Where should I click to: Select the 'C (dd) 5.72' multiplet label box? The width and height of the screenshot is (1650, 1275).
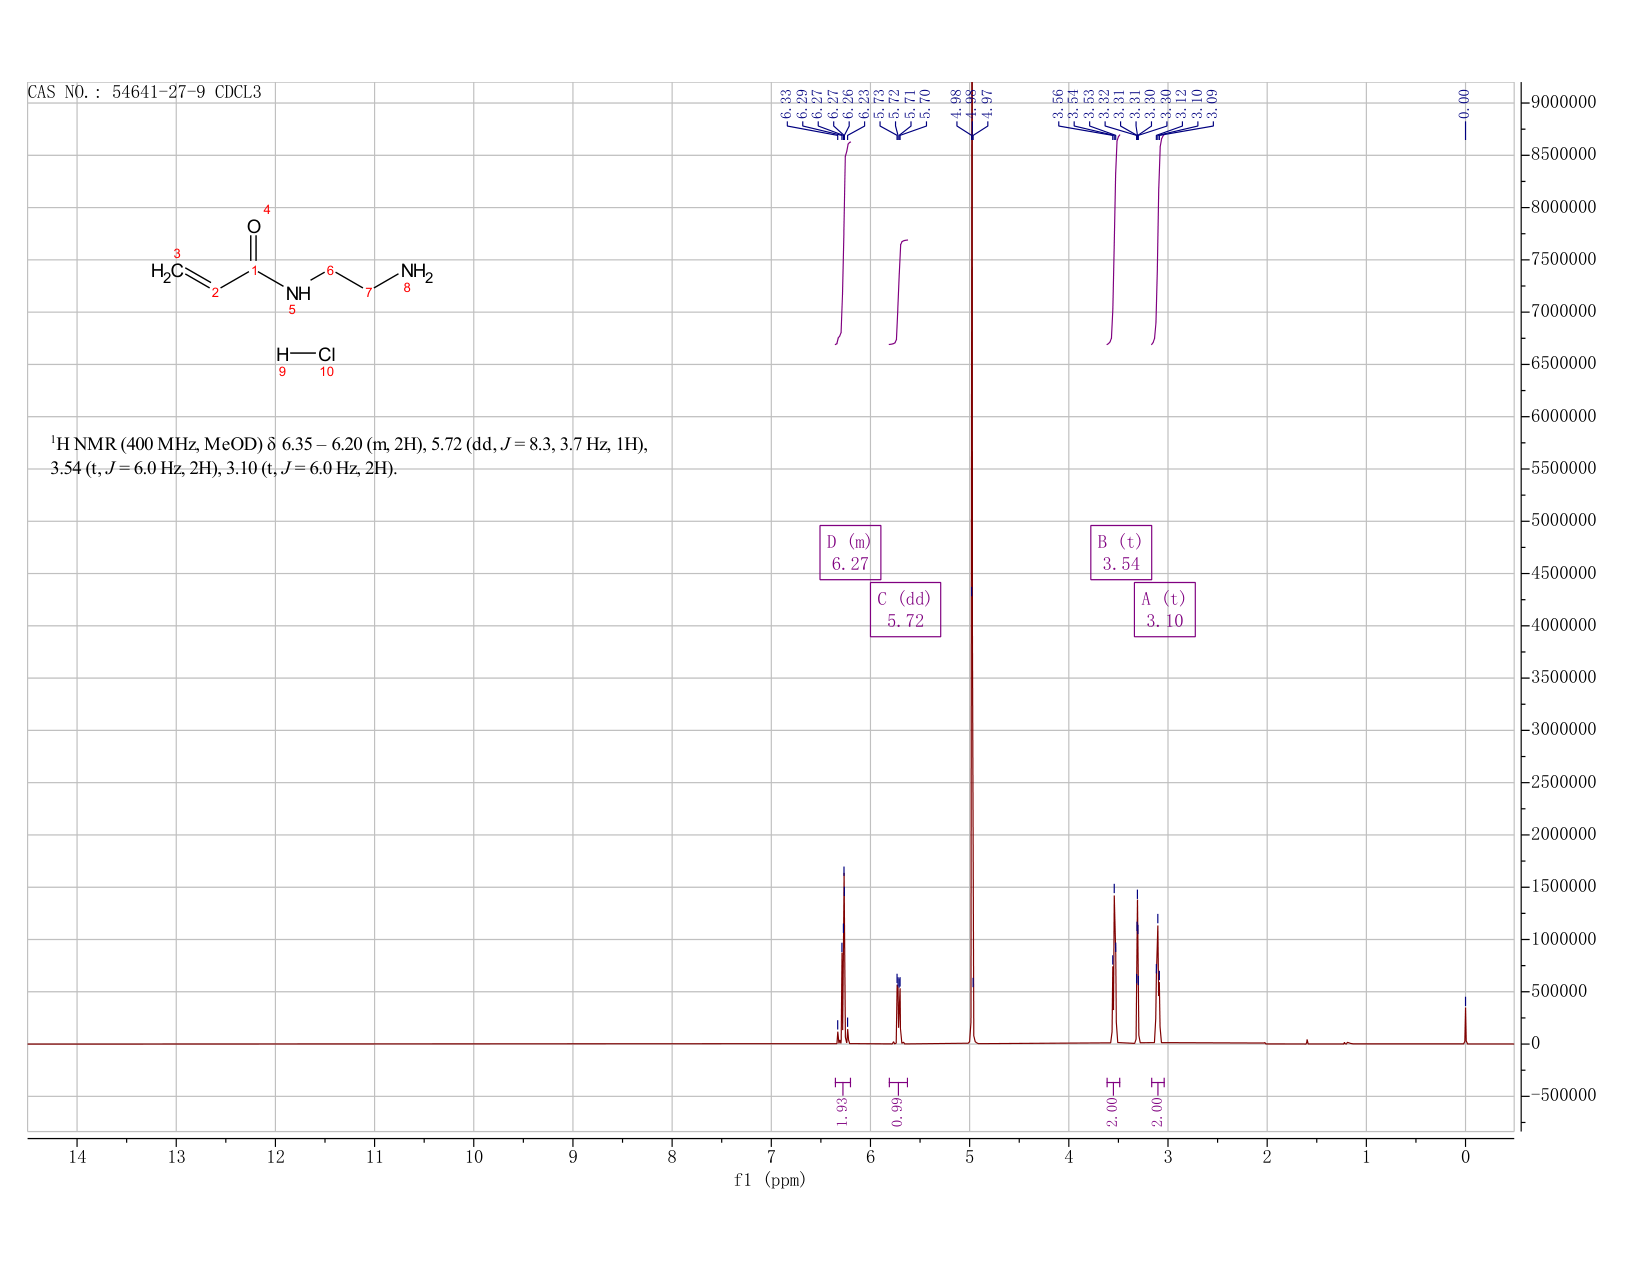click(905, 609)
